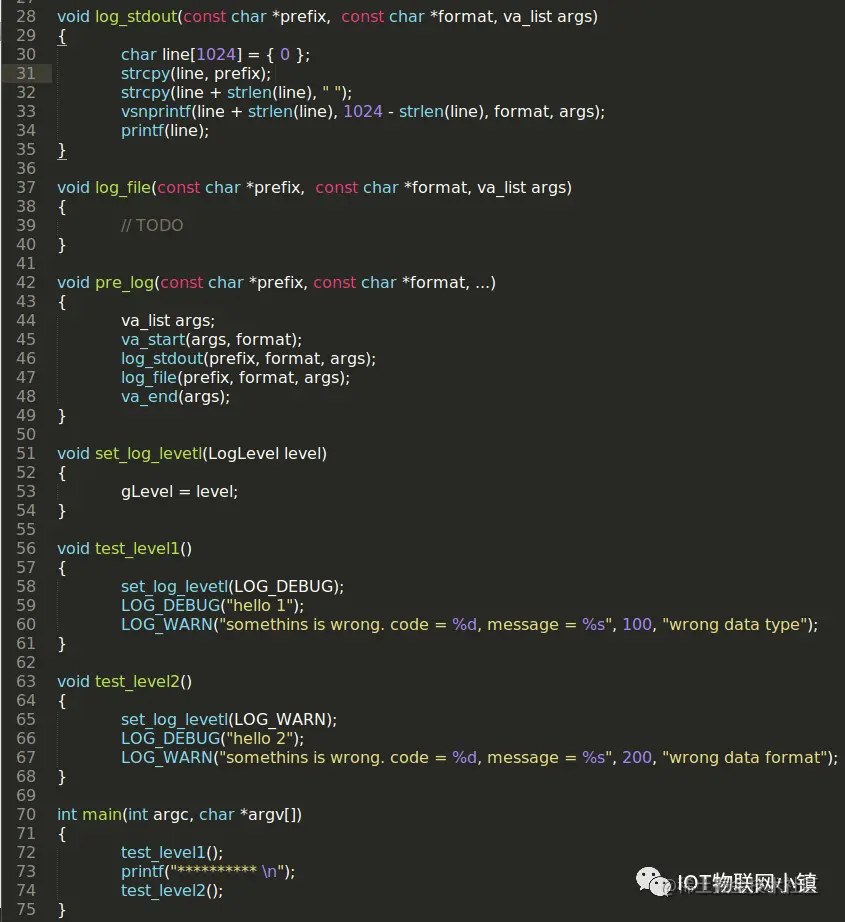845x922 pixels.
Task: Click the '// TODO' comment
Action: (x=152, y=226)
